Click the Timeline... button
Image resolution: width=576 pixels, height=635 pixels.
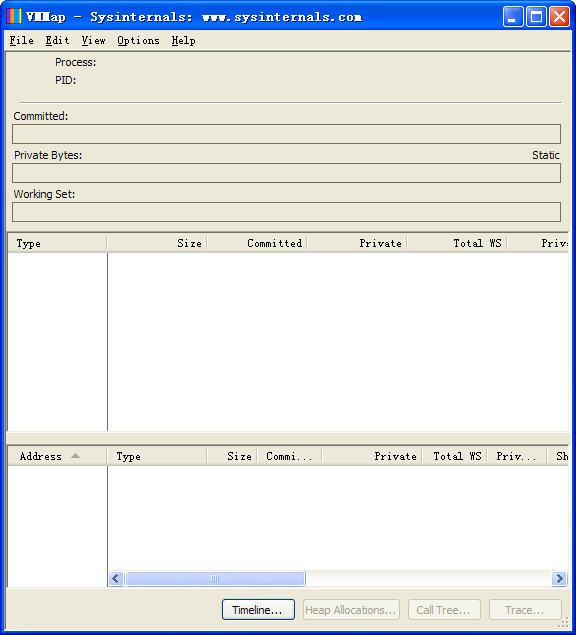(258, 609)
